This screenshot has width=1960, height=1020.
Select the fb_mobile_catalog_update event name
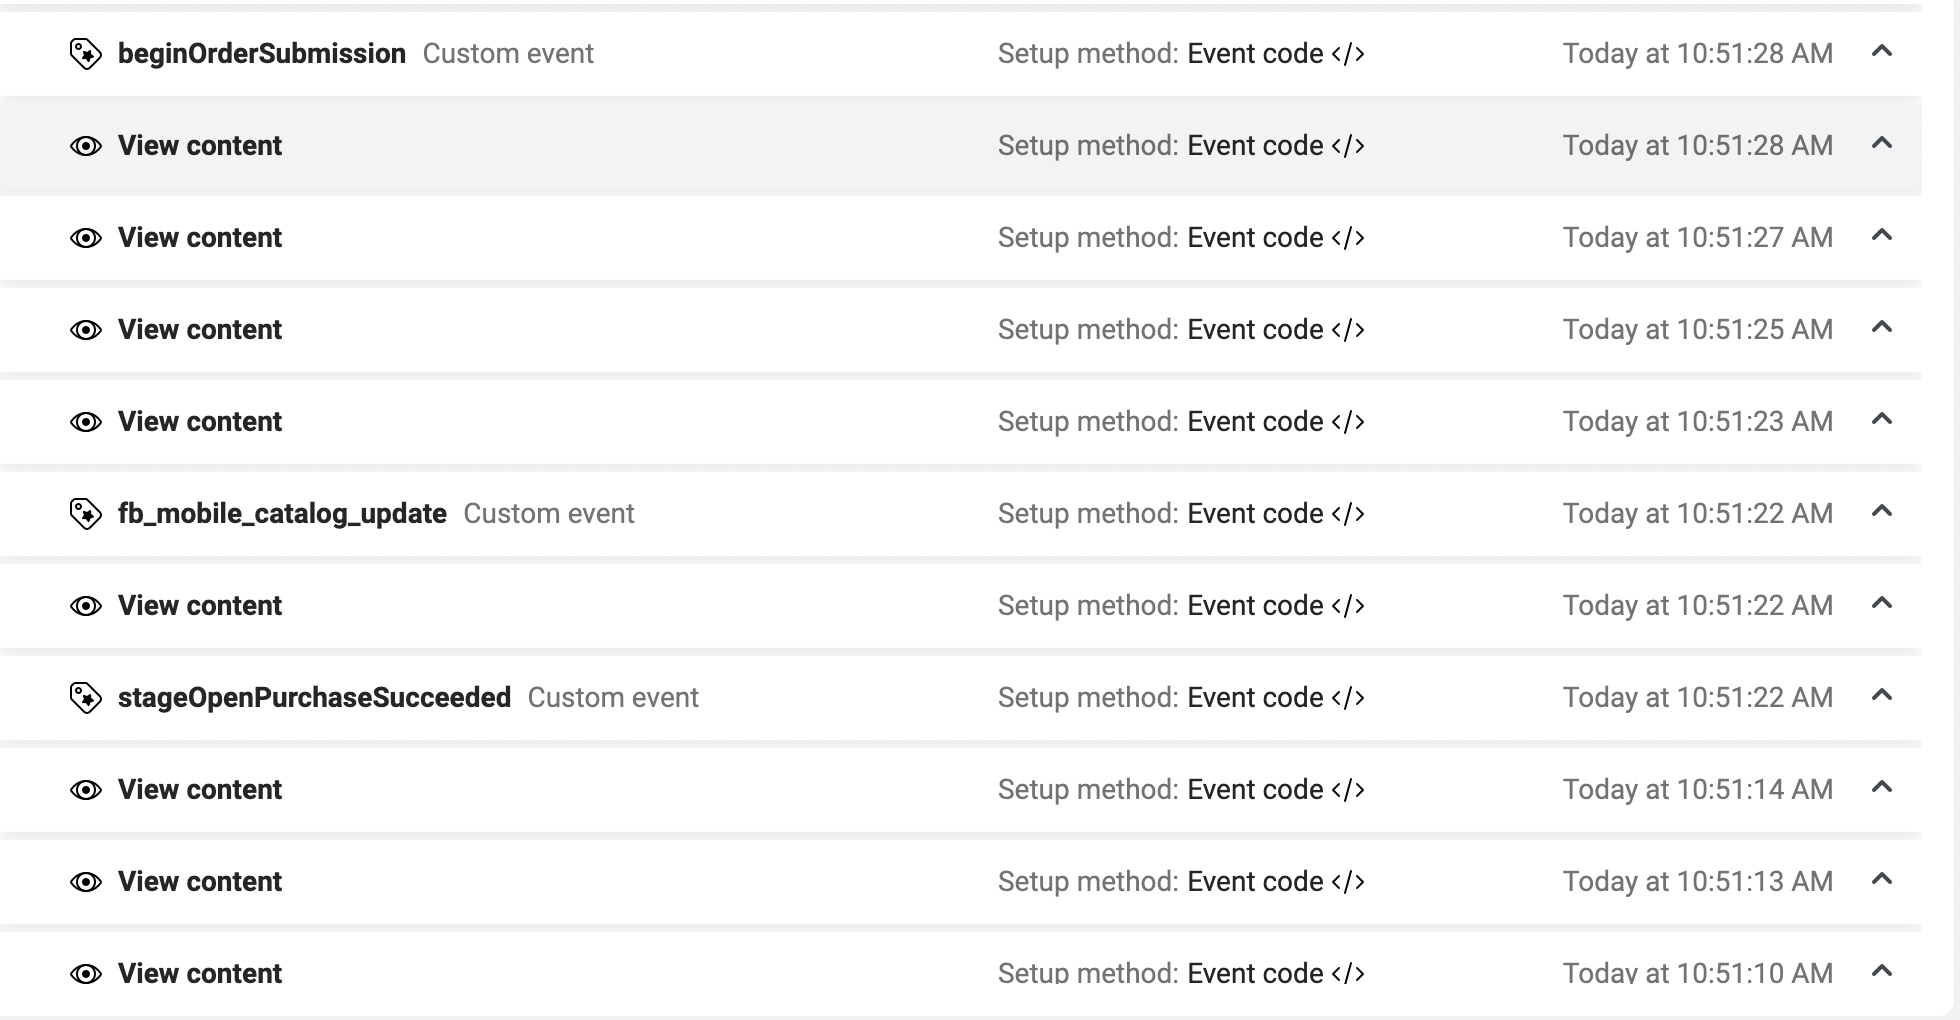point(282,514)
